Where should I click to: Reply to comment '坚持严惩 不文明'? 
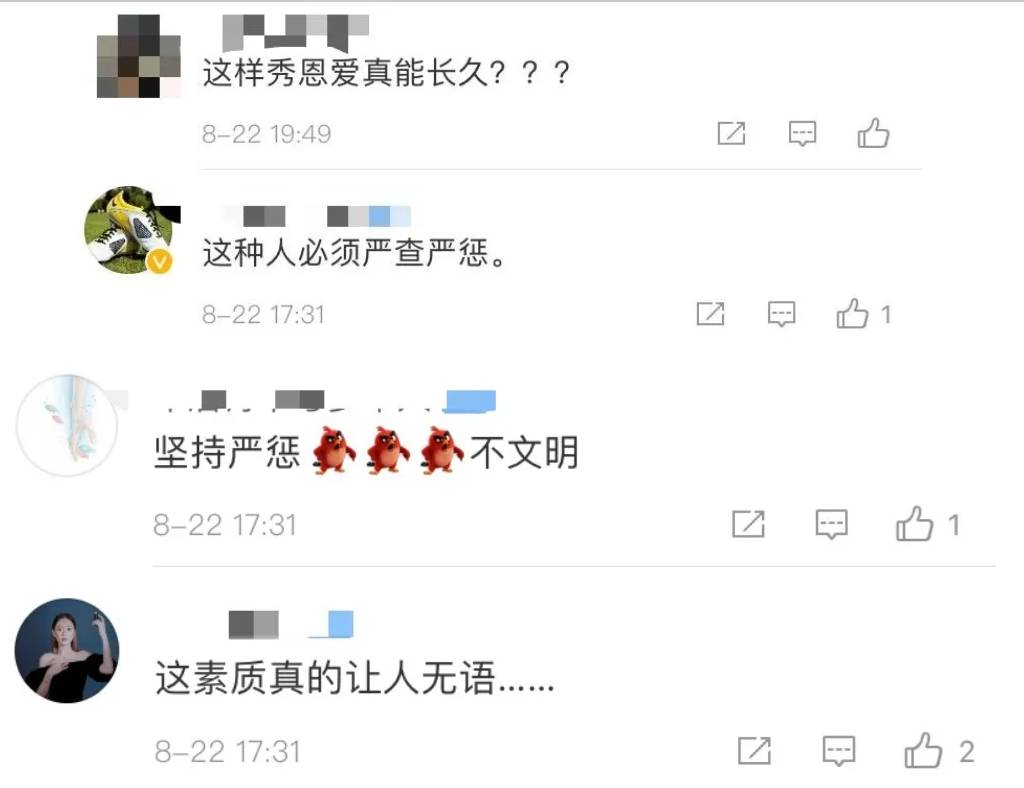pyautogui.click(x=831, y=524)
